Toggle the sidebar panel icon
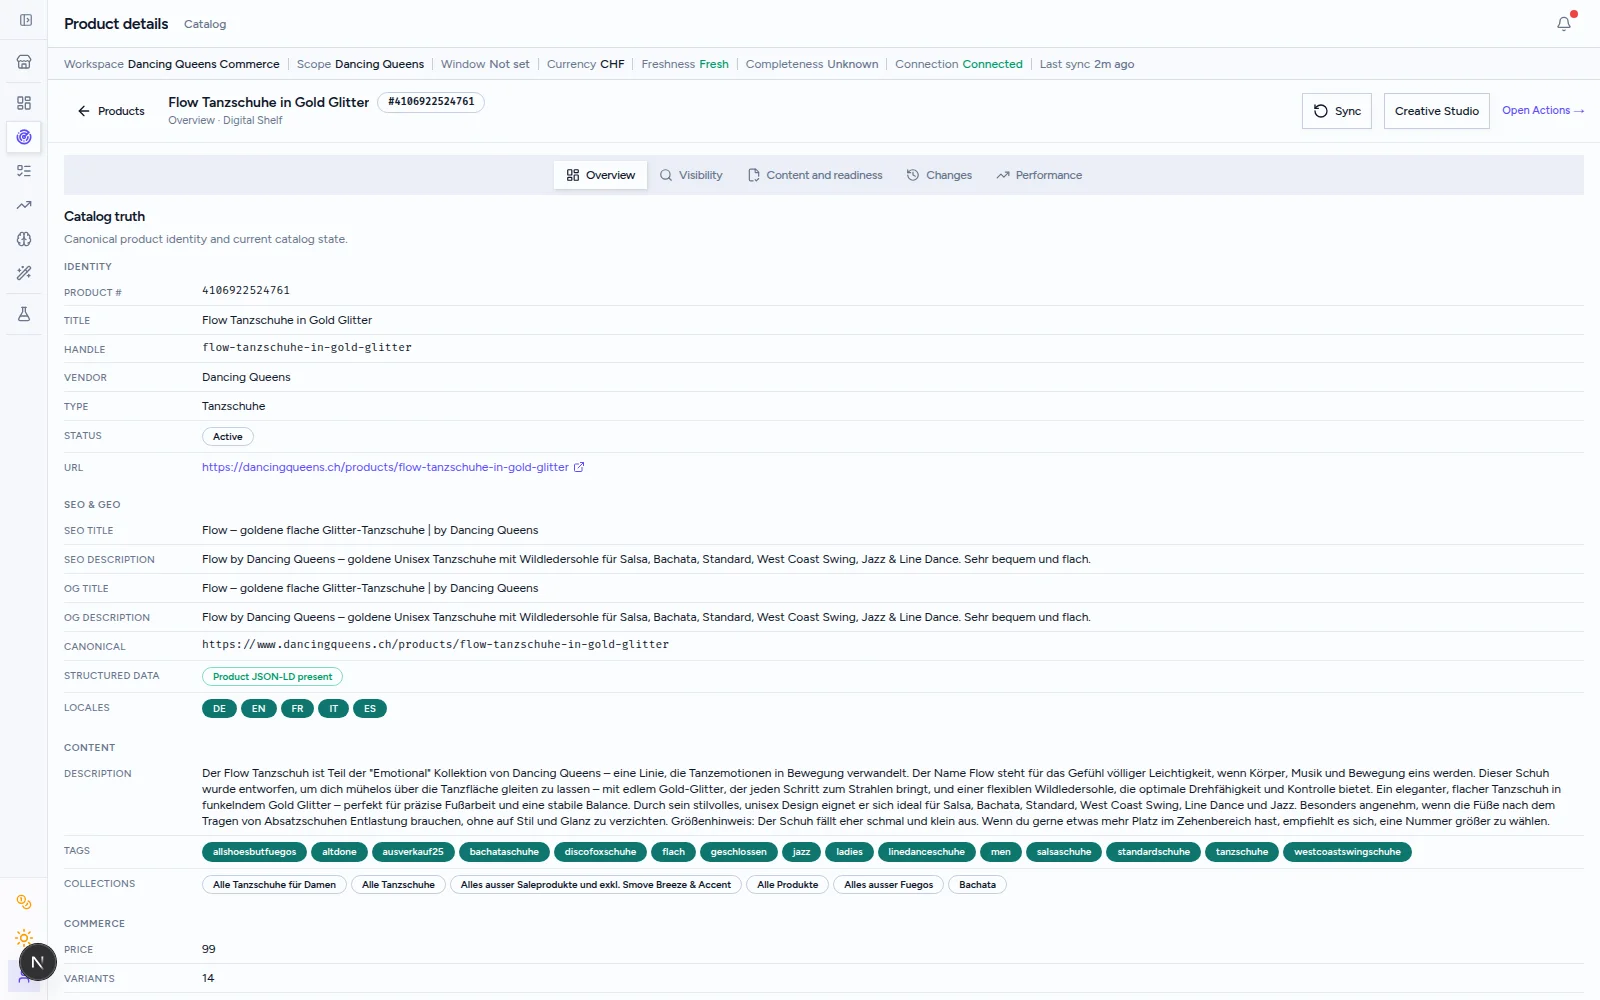1600x1000 pixels. coord(25,20)
